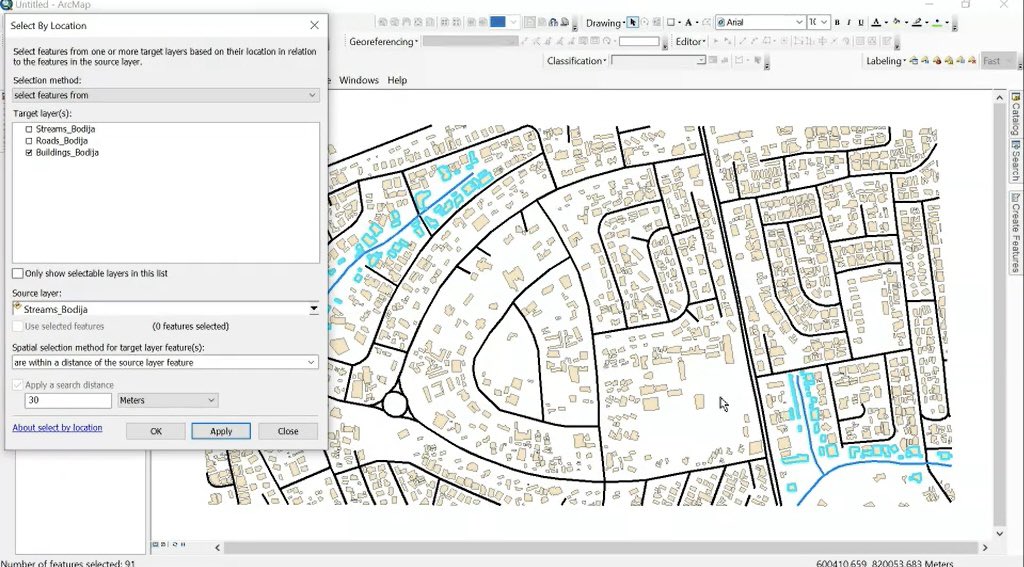Open About select by location link
The height and width of the screenshot is (567, 1024).
[x=57, y=428]
